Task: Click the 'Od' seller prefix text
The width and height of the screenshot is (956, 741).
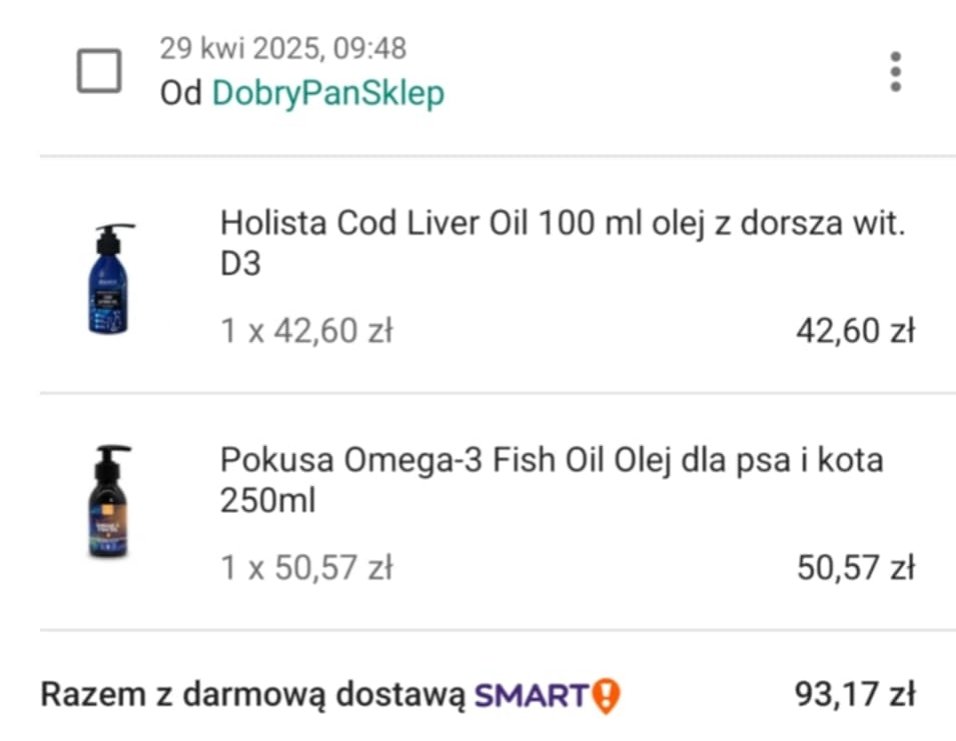Action: point(180,93)
